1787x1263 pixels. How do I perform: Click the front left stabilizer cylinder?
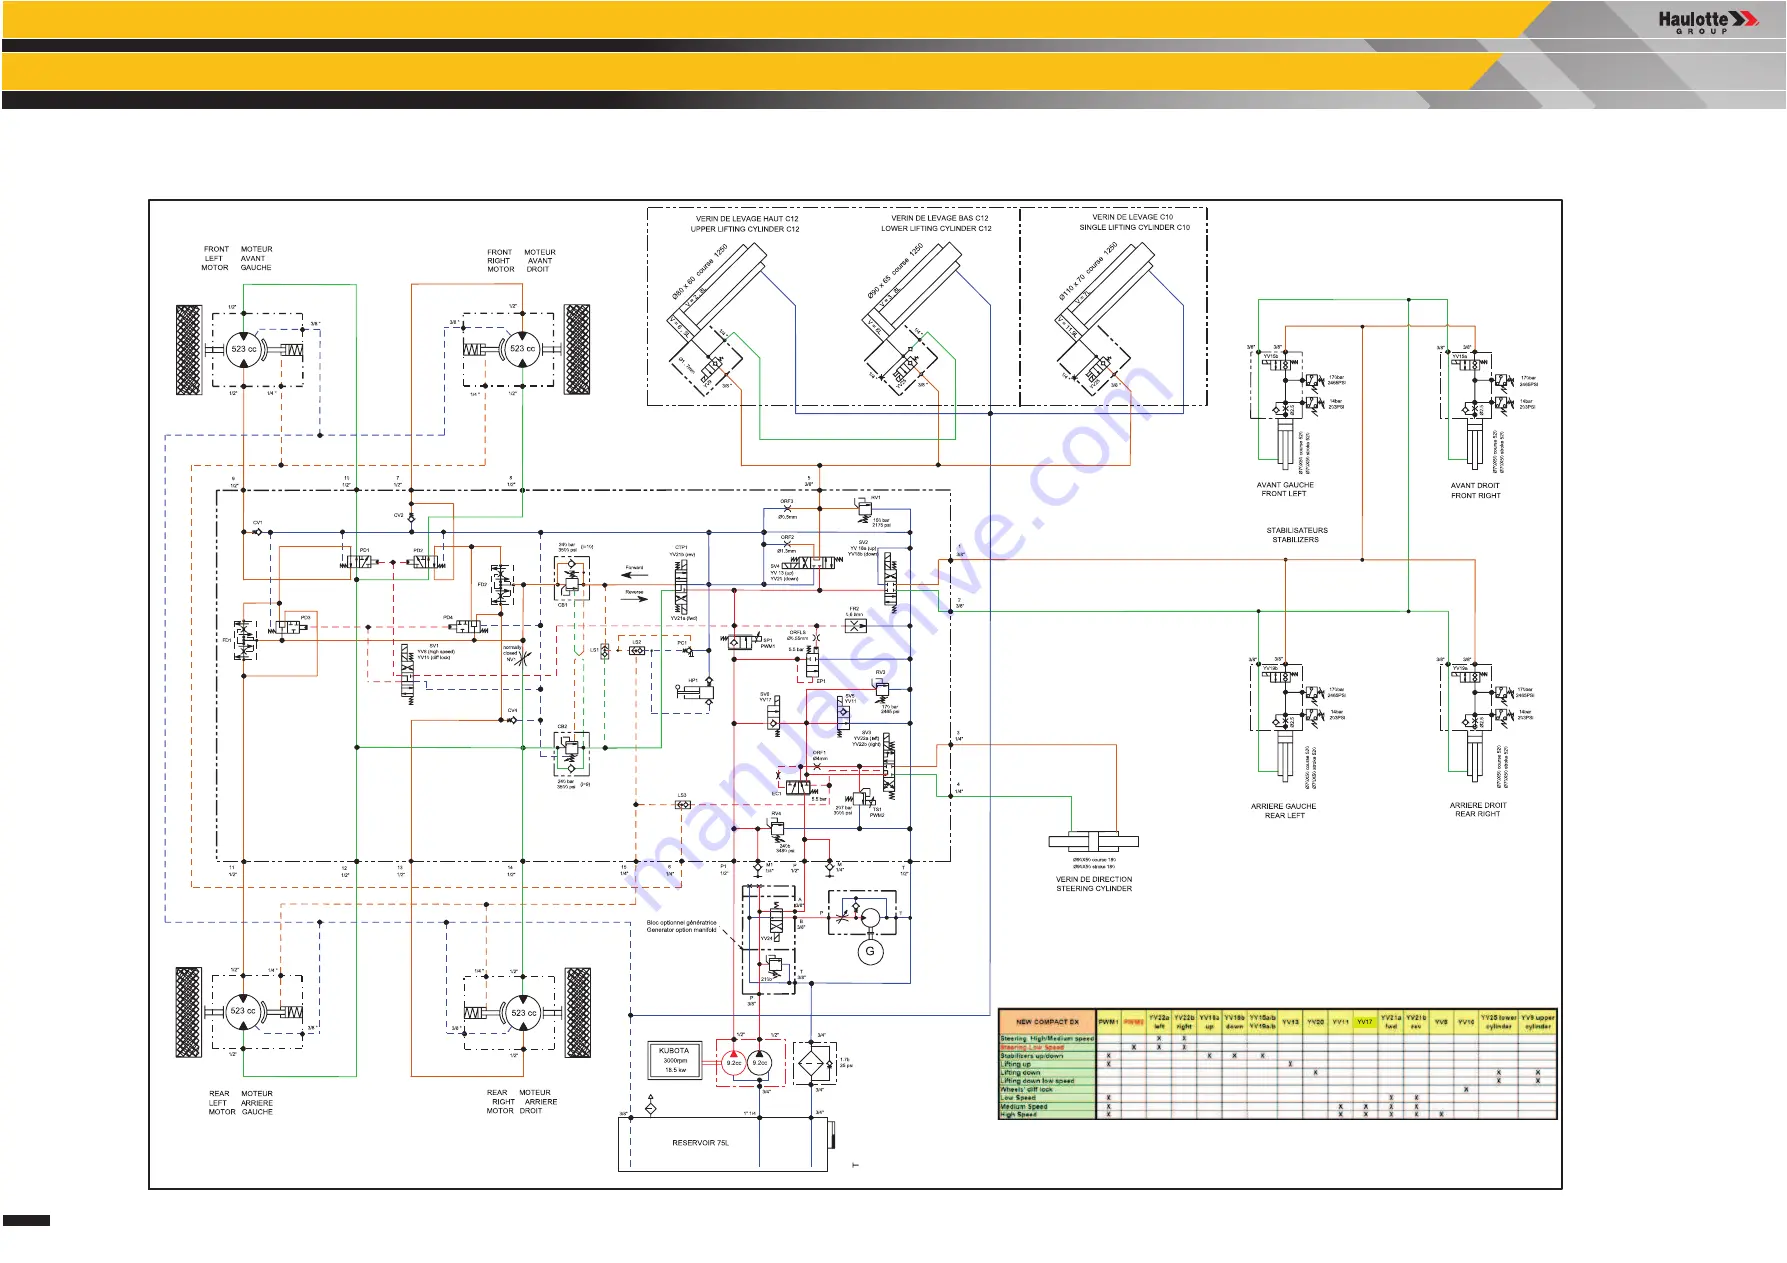pos(1285,443)
